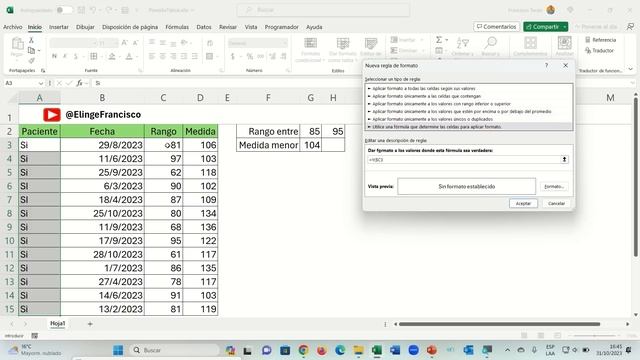This screenshot has width=640, height=360.
Task: Click the Ordenar y filtrar icon
Action: pos(462,43)
